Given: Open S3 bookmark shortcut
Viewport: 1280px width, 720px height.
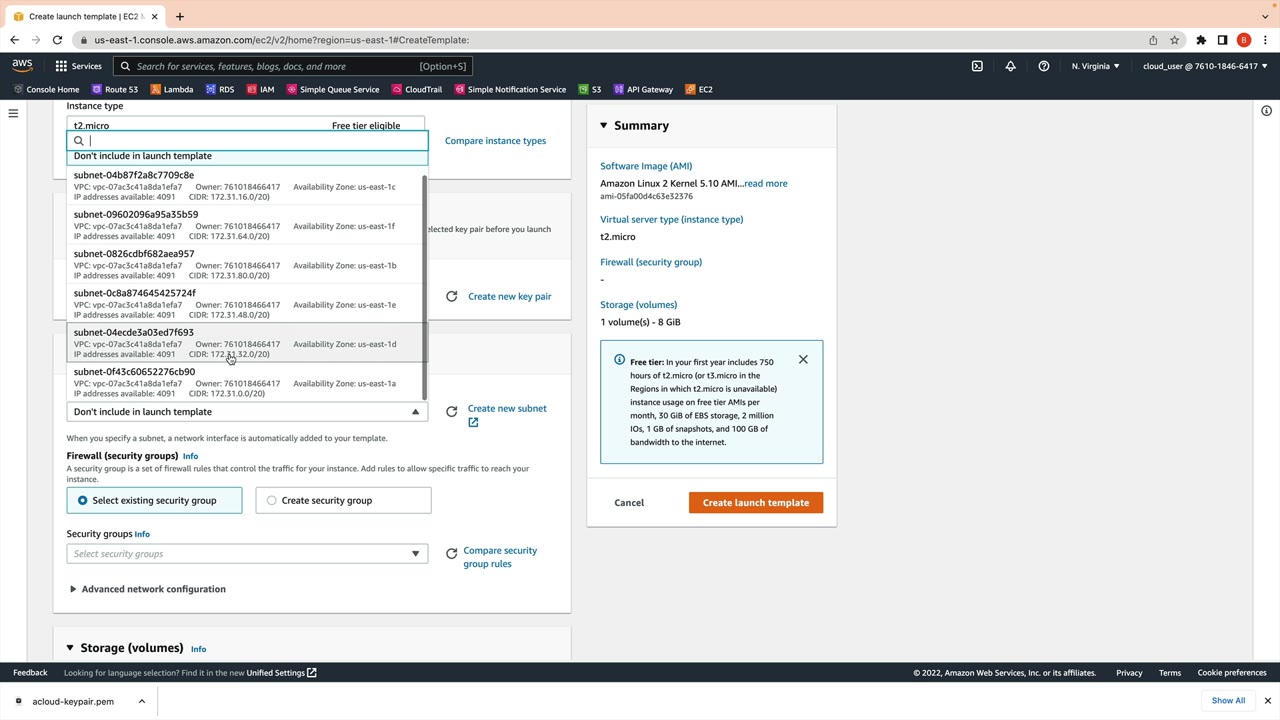Looking at the screenshot, I should pos(590,89).
